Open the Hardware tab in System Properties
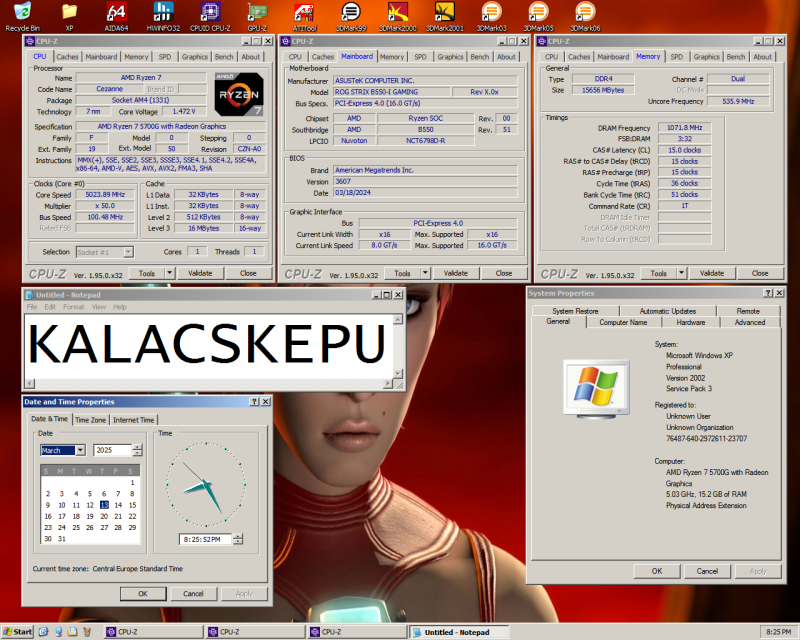Viewport: 800px width, 640px height. click(691, 322)
